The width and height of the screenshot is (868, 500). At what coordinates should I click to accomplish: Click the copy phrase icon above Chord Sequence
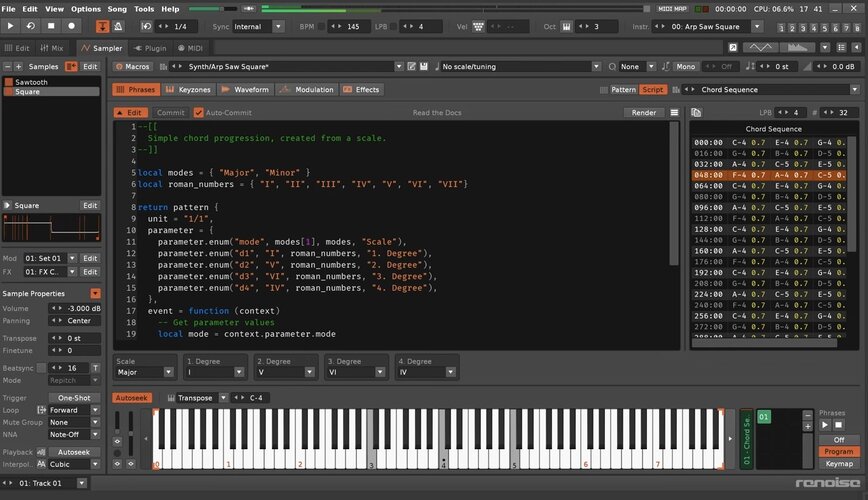[696, 112]
